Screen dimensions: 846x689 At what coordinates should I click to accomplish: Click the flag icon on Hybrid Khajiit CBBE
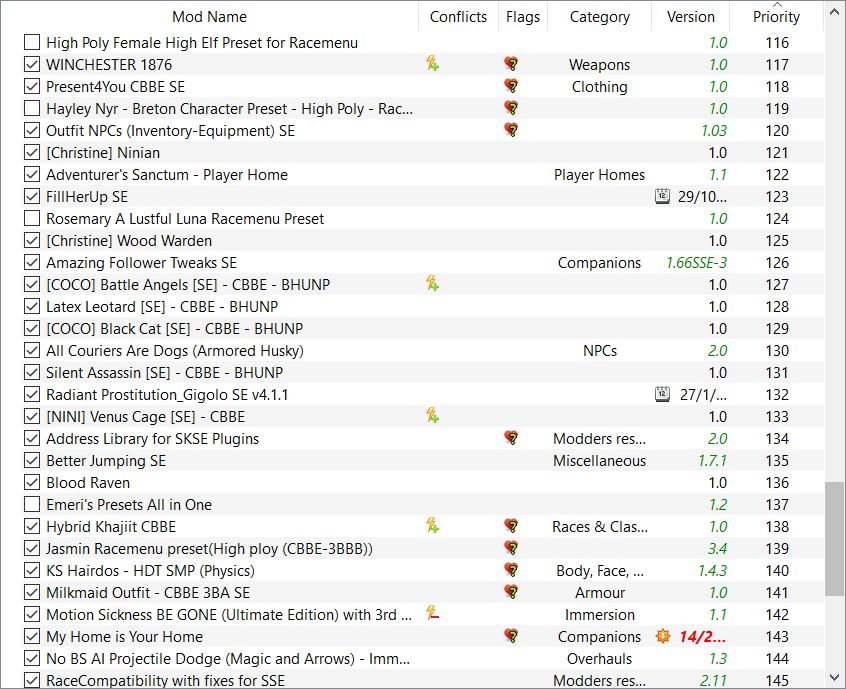click(511, 527)
